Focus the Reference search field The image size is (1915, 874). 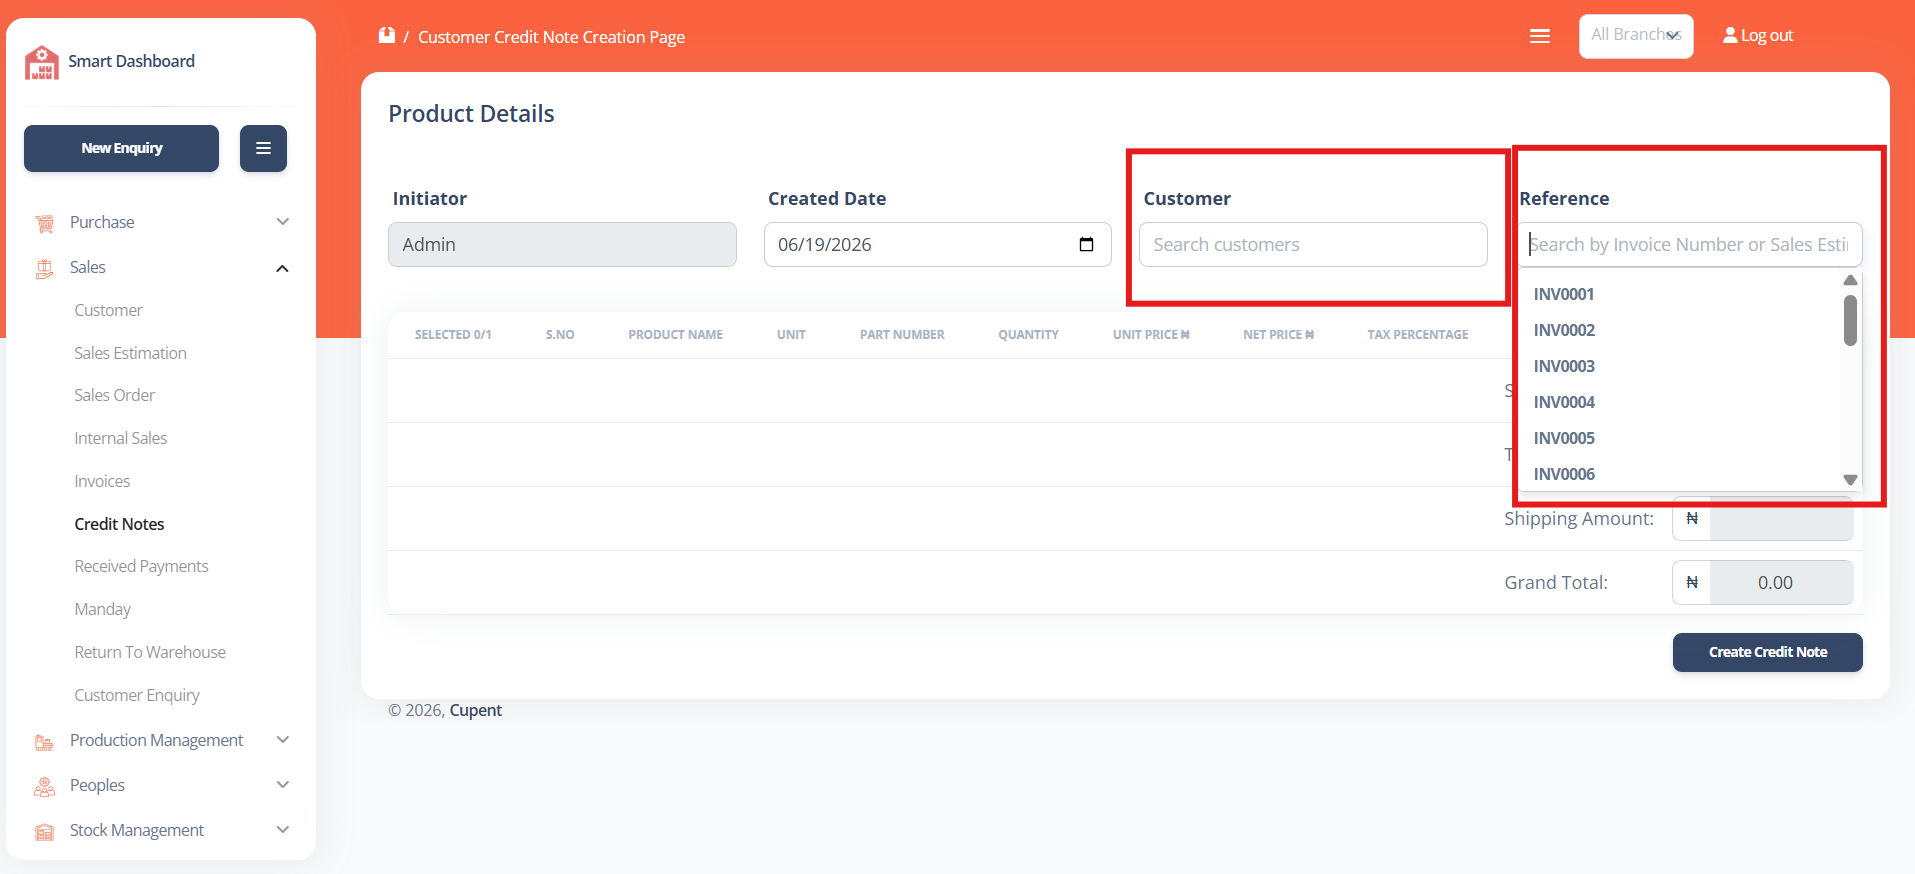coord(1690,244)
